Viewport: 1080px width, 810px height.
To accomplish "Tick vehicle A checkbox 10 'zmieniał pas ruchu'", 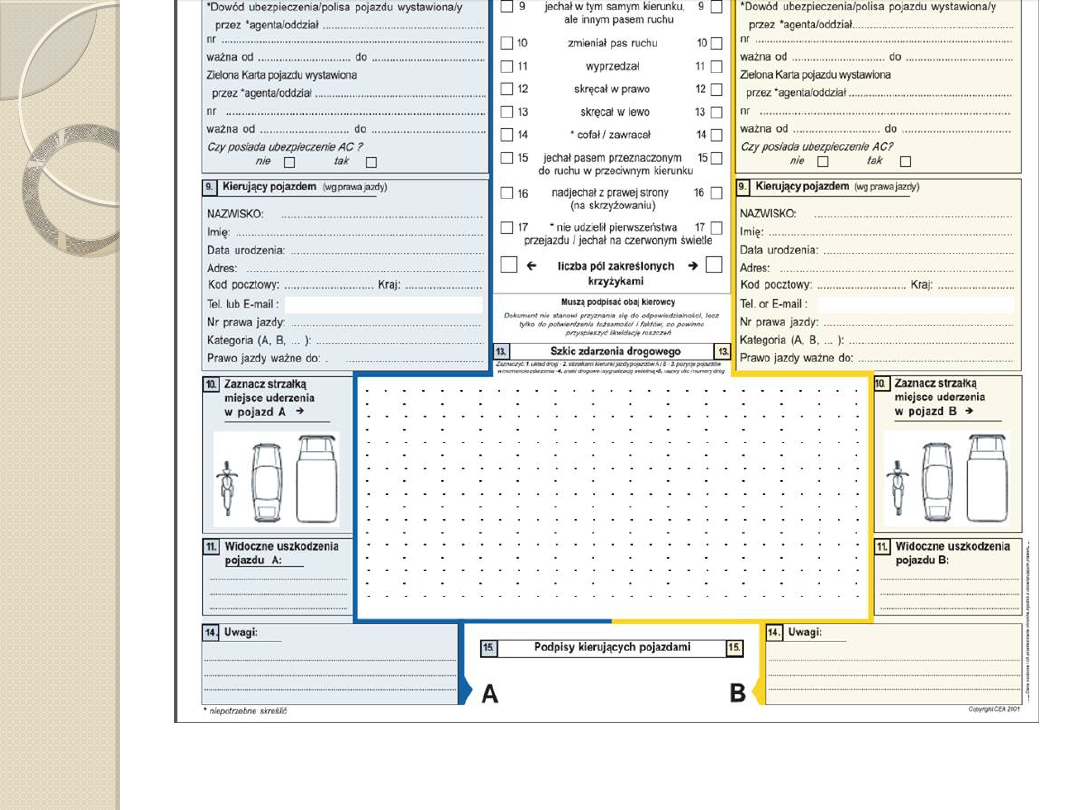I will (507, 44).
